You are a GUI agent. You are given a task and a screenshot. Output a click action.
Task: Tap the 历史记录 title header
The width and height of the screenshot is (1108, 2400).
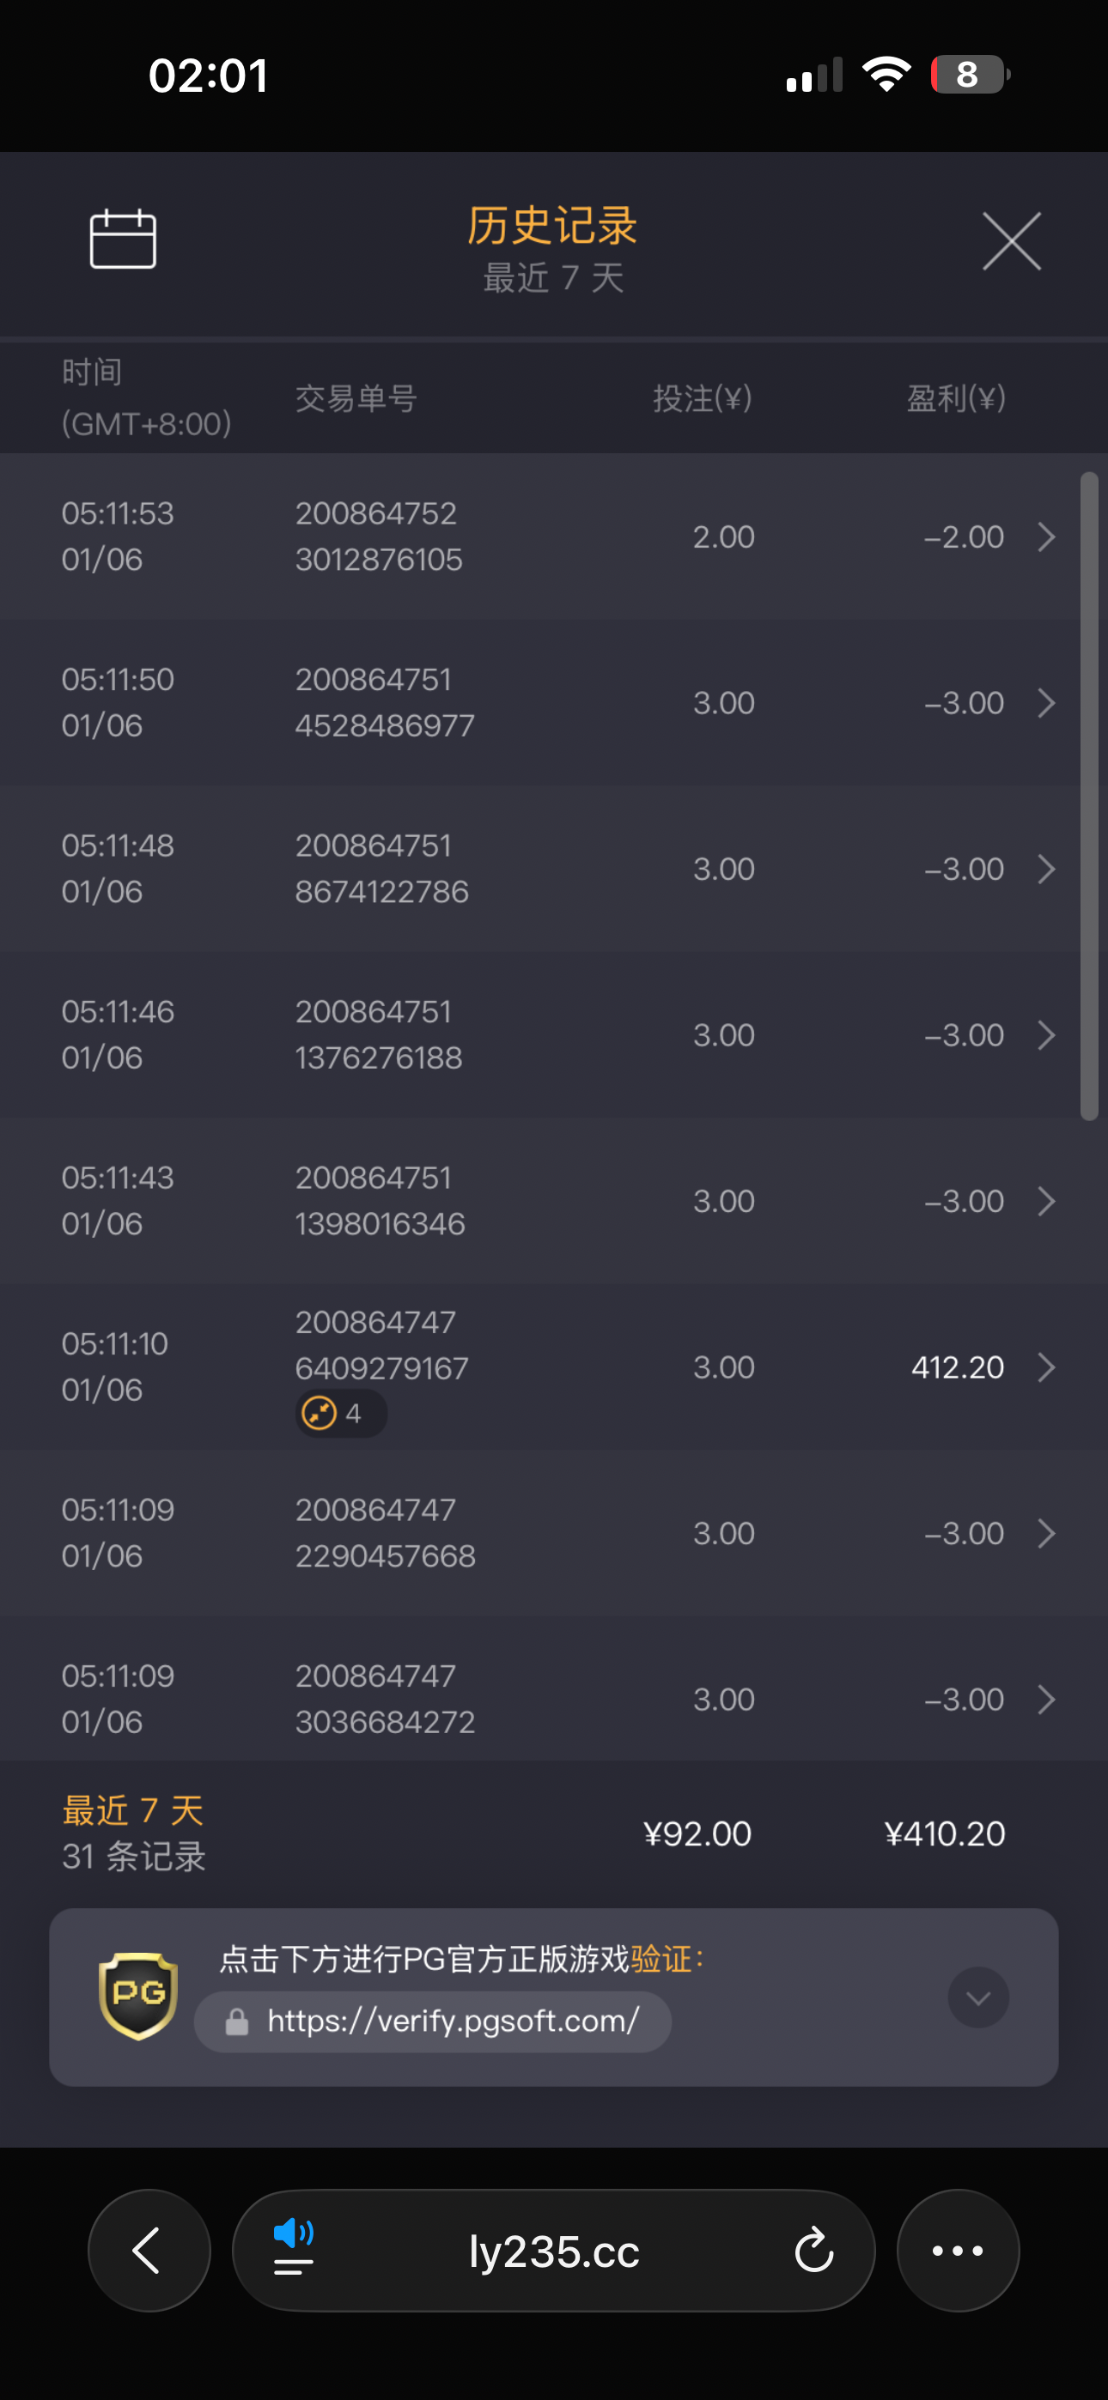(552, 226)
